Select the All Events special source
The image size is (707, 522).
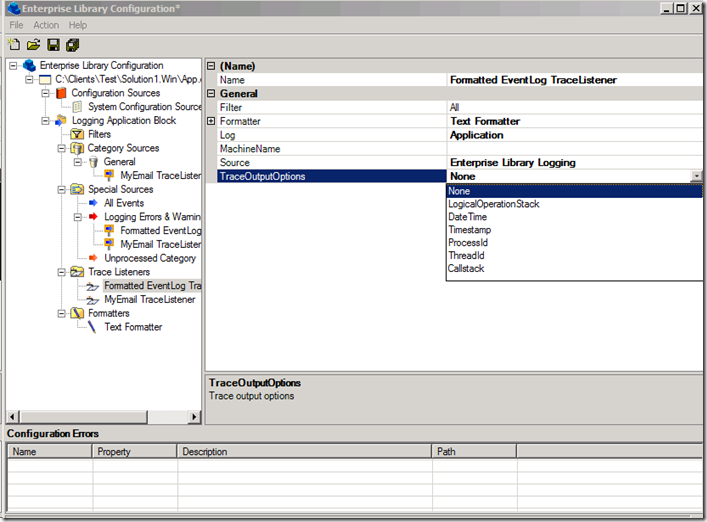click(123, 203)
